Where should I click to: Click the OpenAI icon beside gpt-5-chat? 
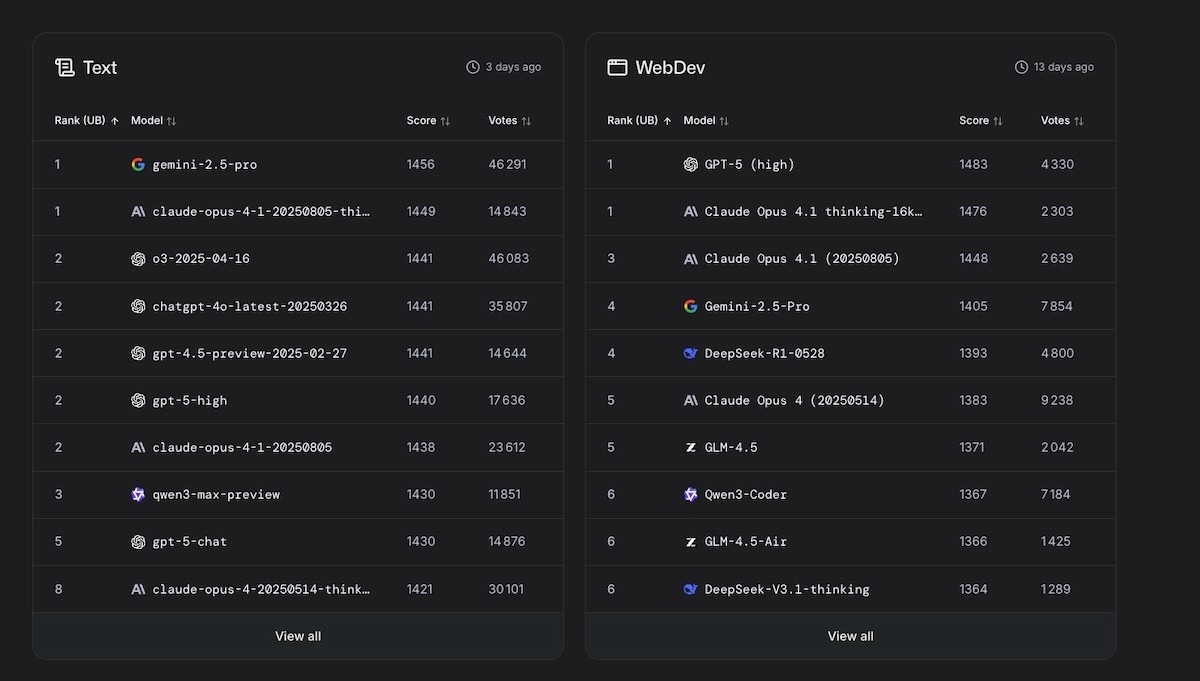138,541
